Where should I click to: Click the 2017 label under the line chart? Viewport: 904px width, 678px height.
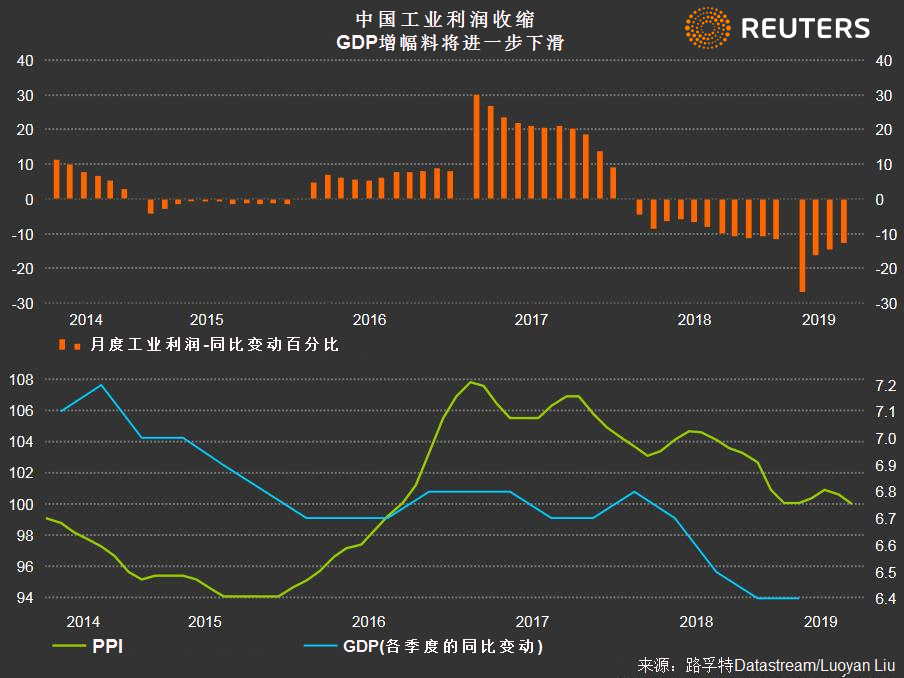tap(532, 622)
